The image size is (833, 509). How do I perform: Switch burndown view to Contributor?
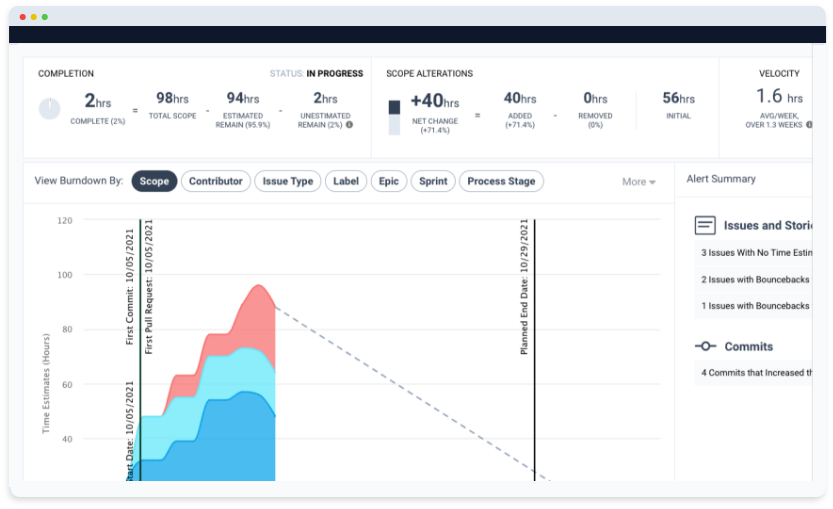coord(216,181)
